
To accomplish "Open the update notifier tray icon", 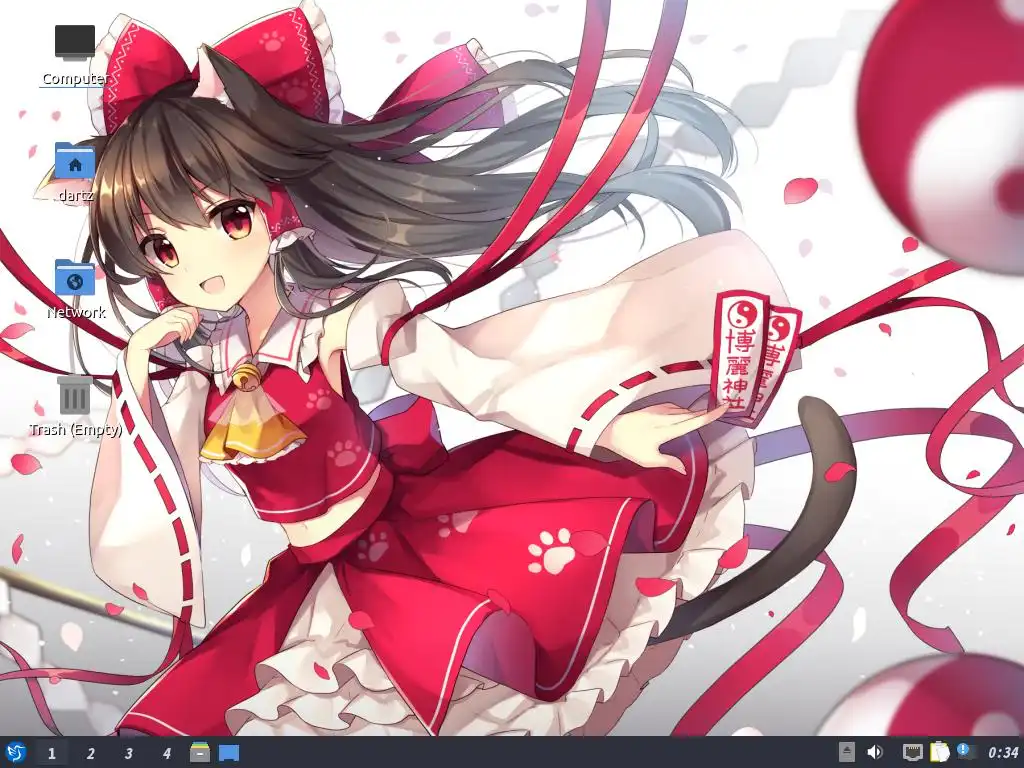I will (966, 752).
